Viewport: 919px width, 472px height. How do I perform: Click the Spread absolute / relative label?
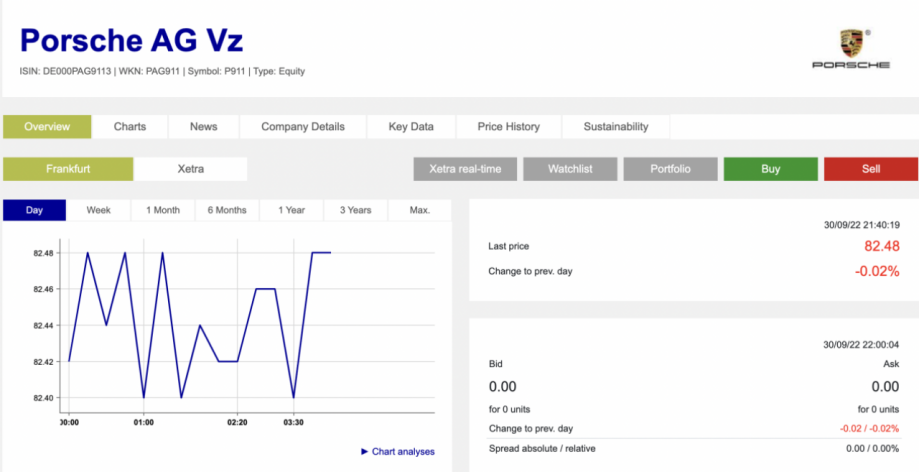(x=542, y=449)
